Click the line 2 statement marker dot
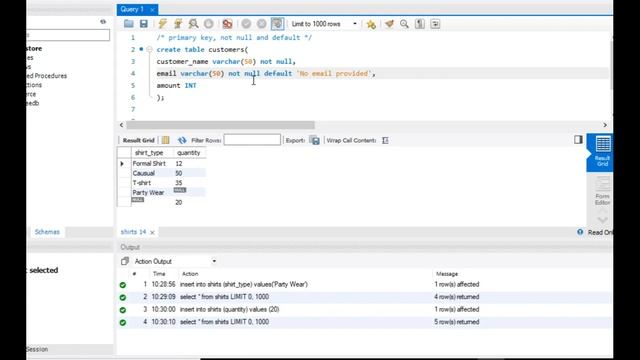The height and width of the screenshot is (360, 640). pyautogui.click(x=141, y=49)
